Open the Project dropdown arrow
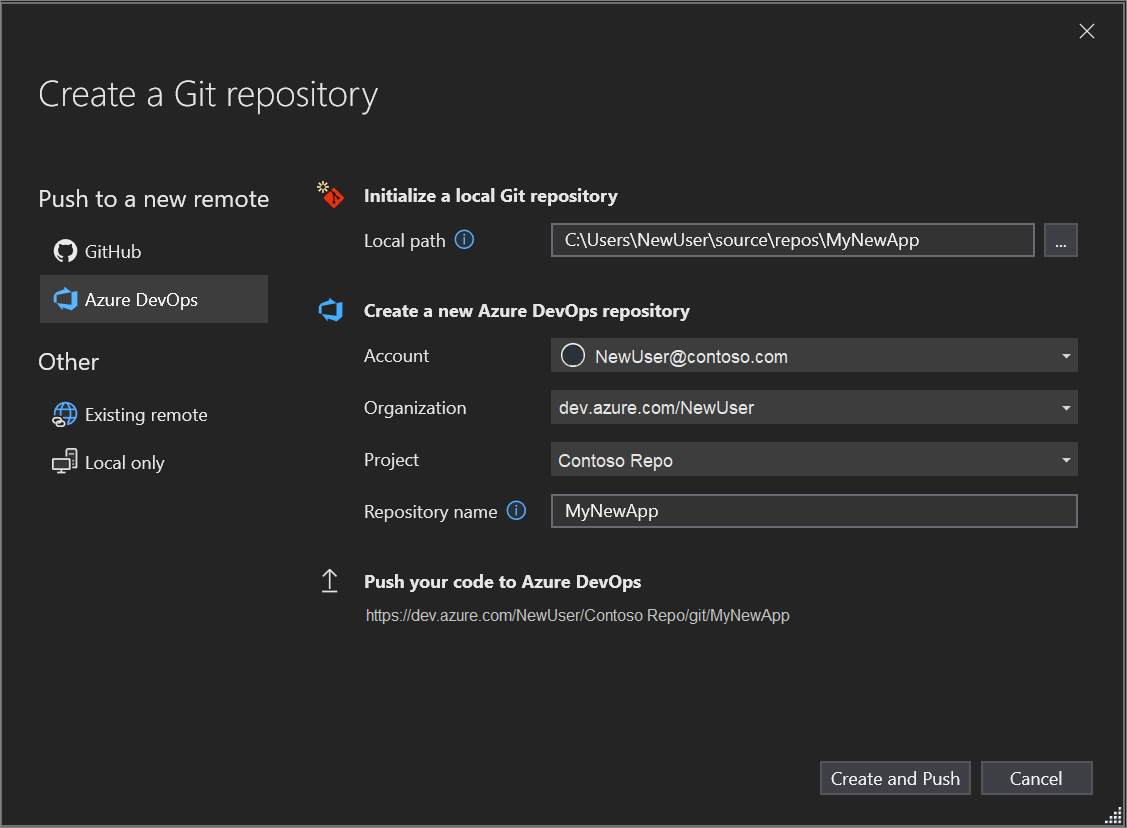 (1066, 460)
